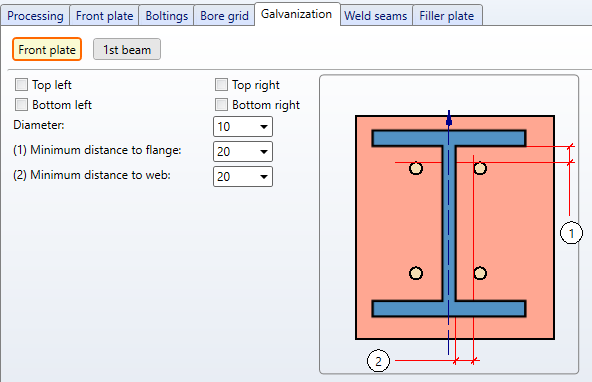Click the bottom left hole in diagram
The width and height of the screenshot is (592, 382).
[416, 273]
